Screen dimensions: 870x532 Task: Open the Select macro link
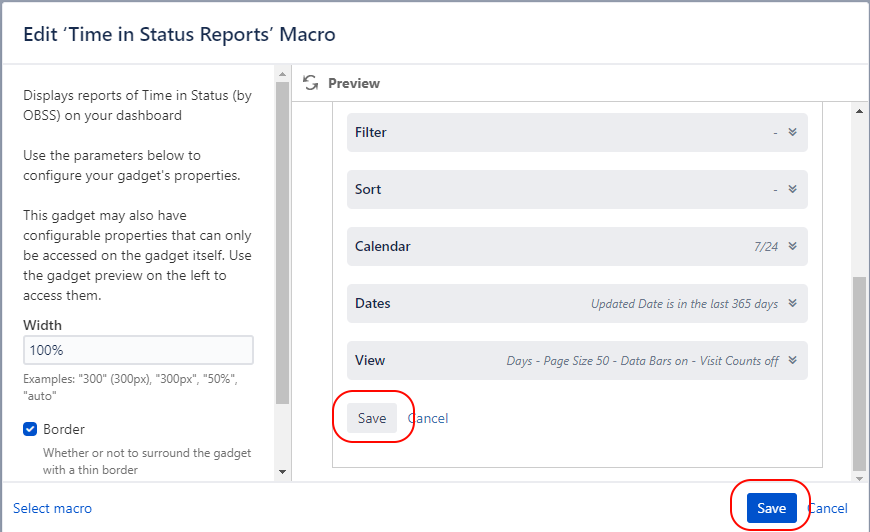(52, 508)
